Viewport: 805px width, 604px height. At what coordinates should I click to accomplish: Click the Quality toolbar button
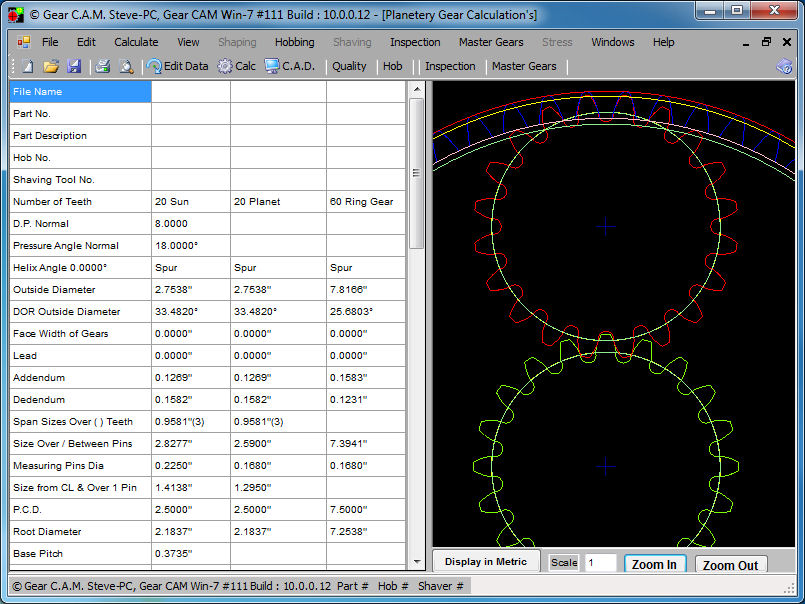click(x=349, y=66)
